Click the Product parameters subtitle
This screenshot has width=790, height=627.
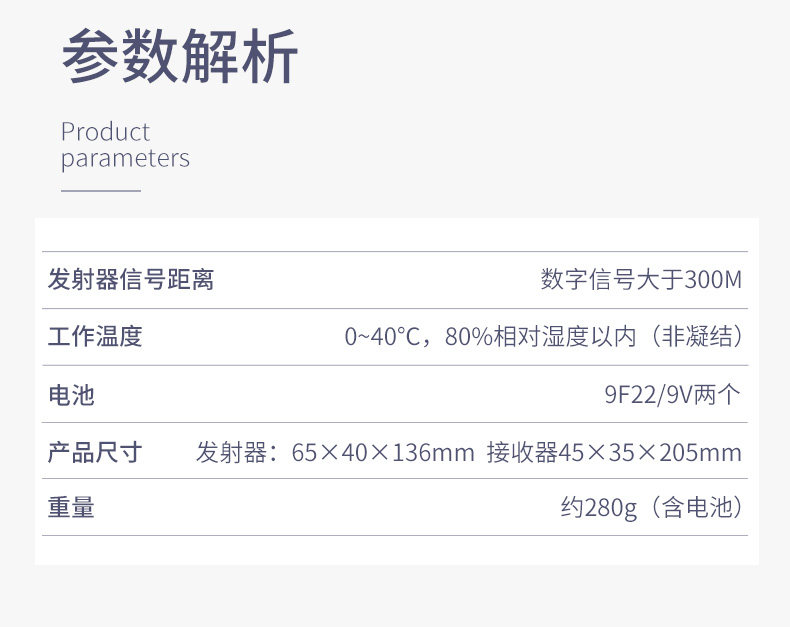tap(125, 146)
